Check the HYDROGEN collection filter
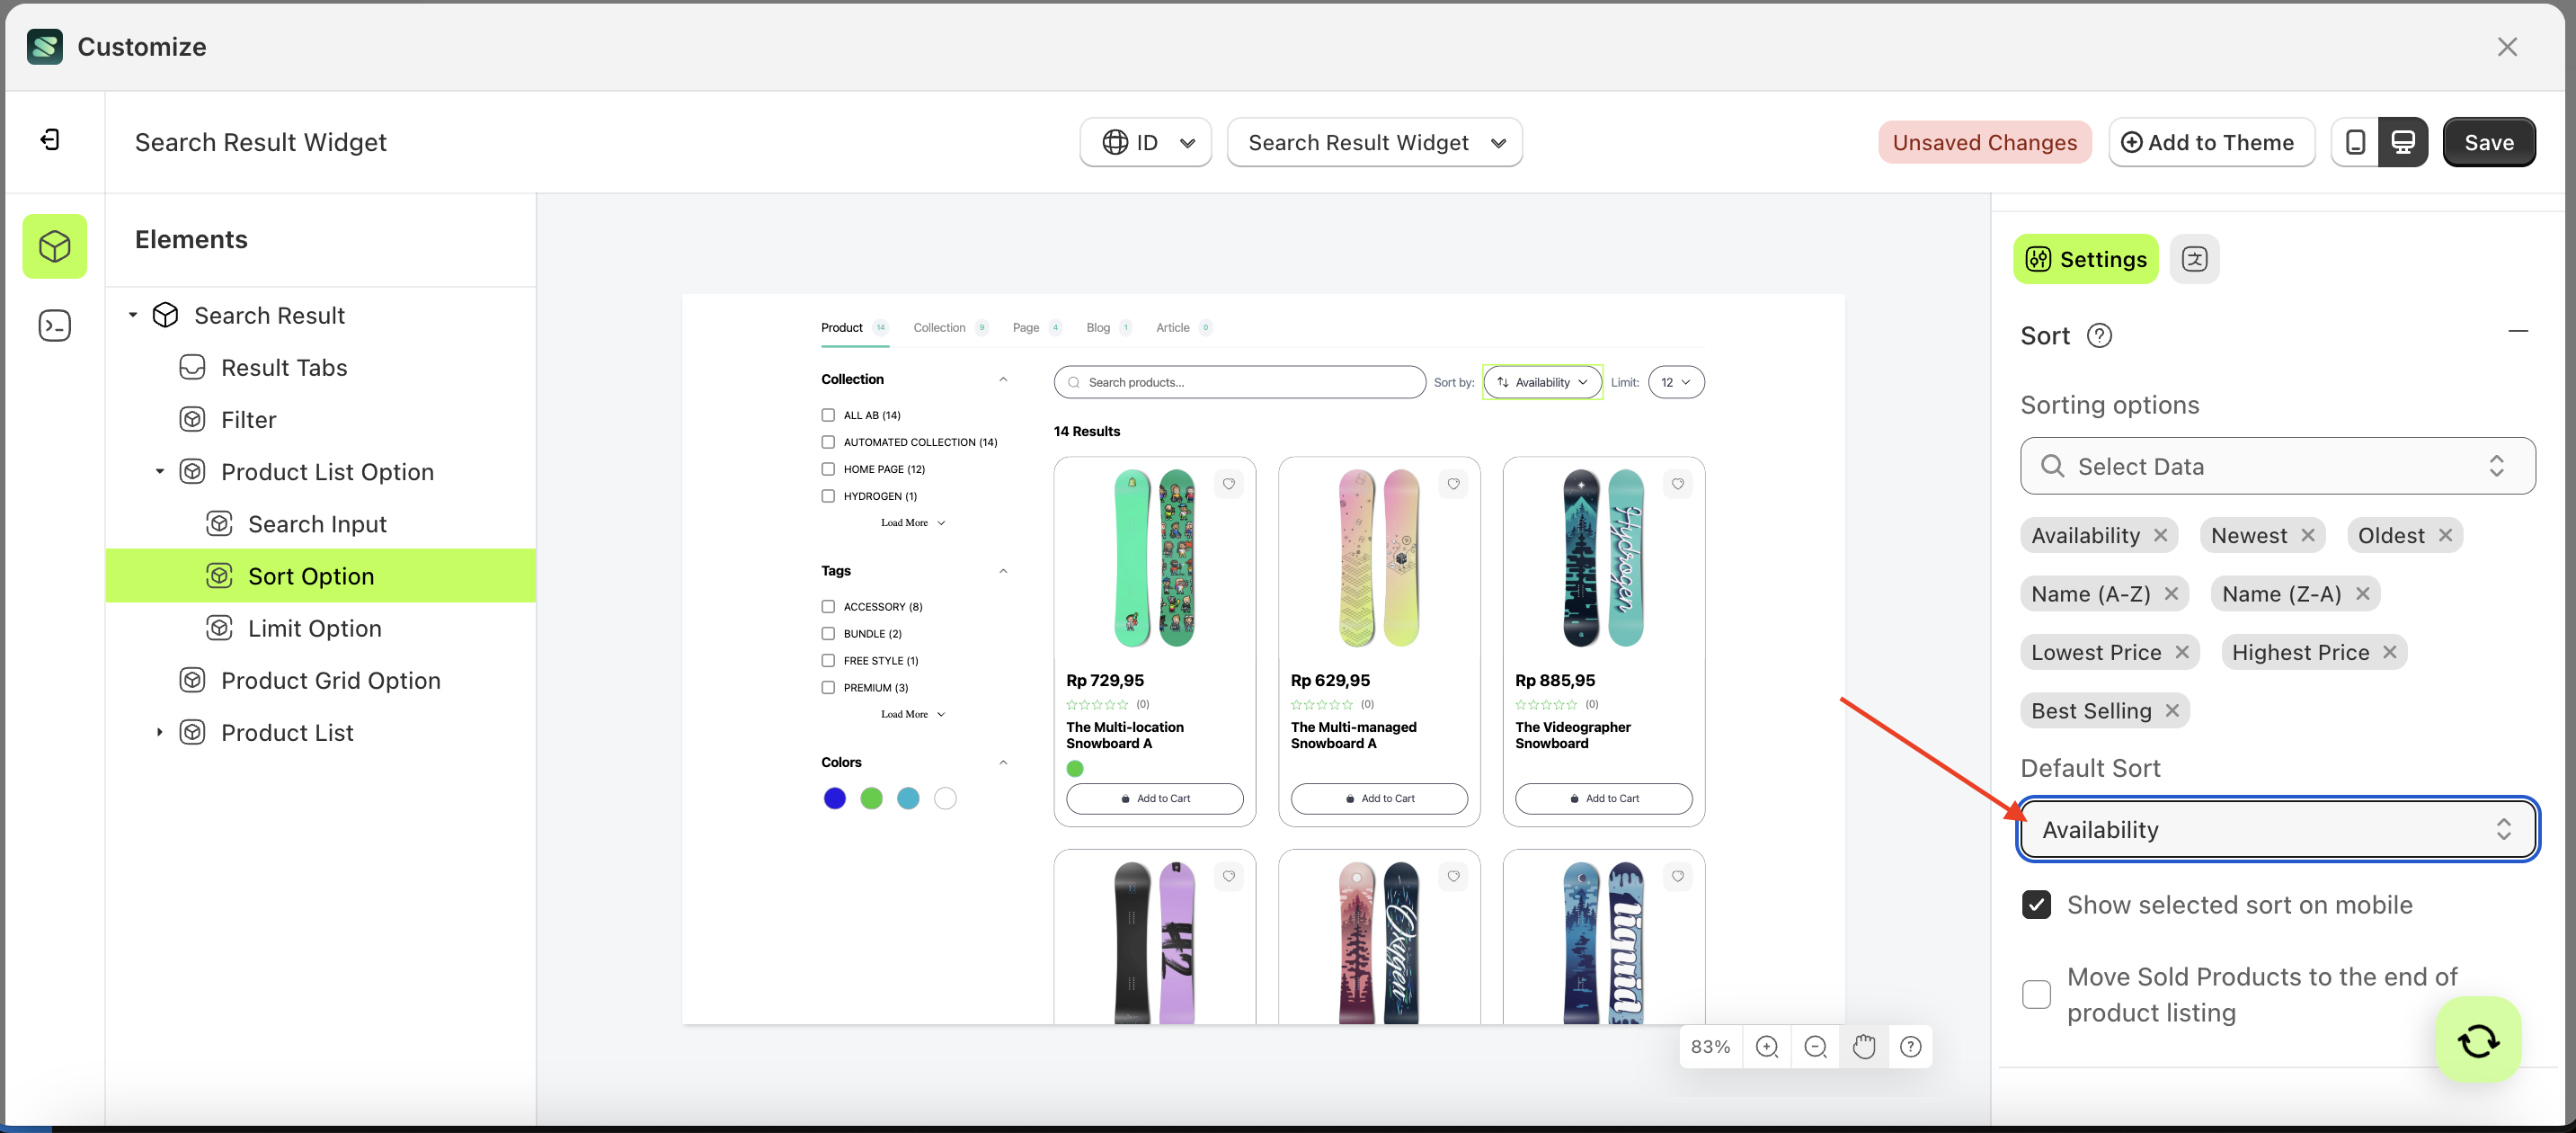Image resolution: width=2576 pixels, height=1133 pixels. (828, 496)
